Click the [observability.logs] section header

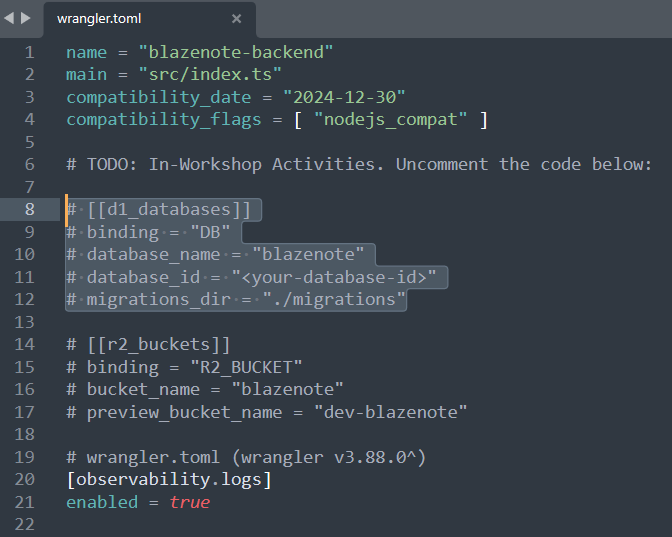click(169, 480)
